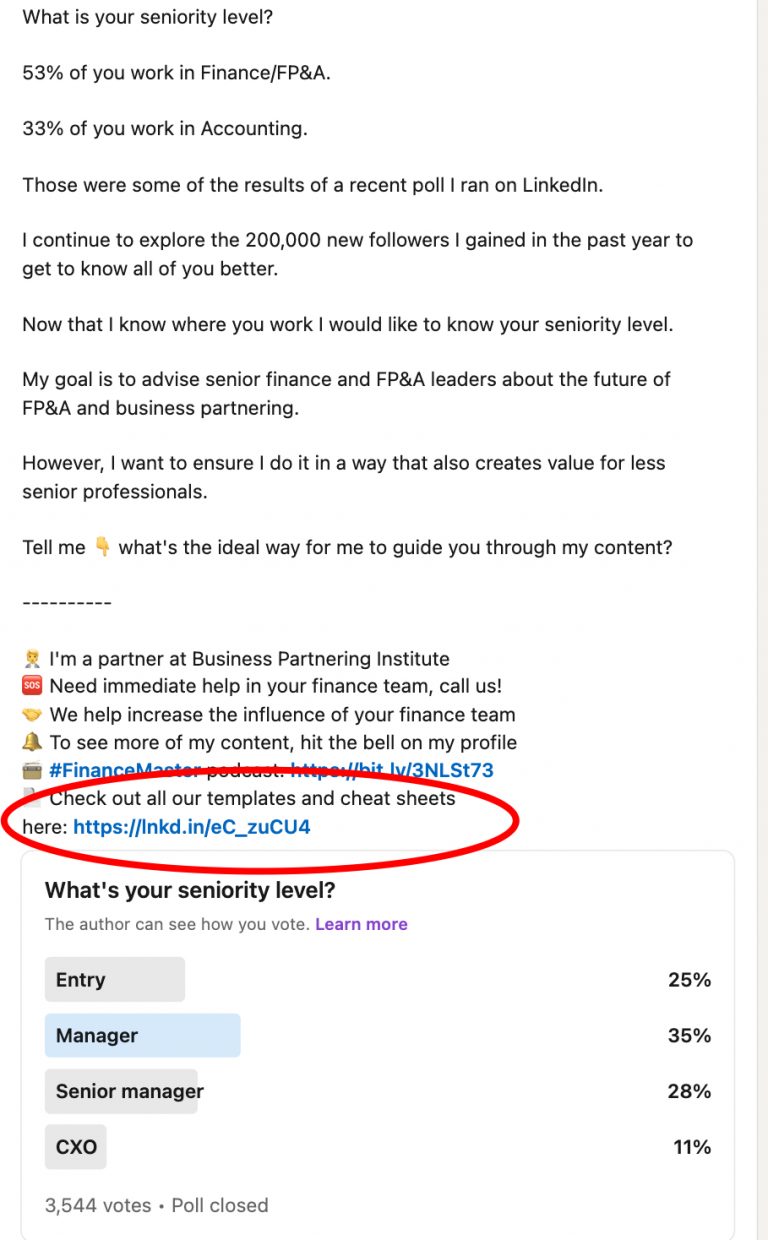Click the red SOS emoji icon
This screenshot has height=1240, width=768.
point(32,686)
